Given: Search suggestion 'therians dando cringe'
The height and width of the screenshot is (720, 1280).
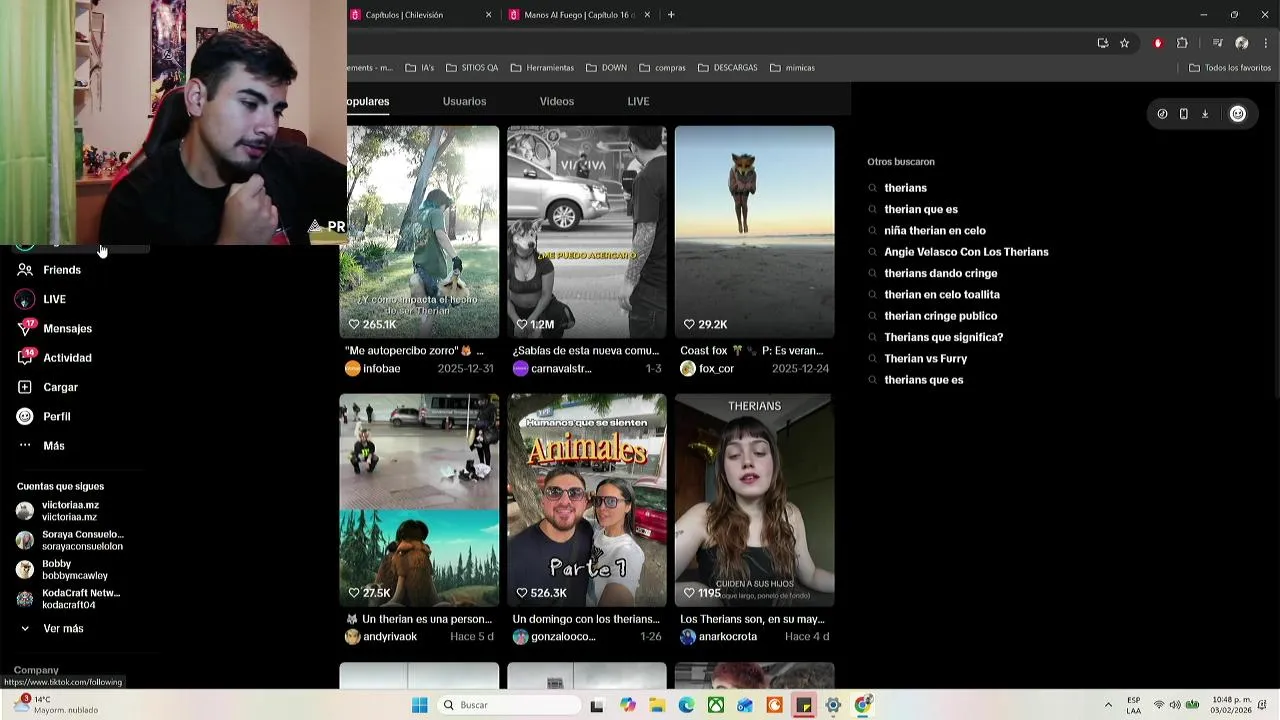Looking at the screenshot, I should 940,273.
